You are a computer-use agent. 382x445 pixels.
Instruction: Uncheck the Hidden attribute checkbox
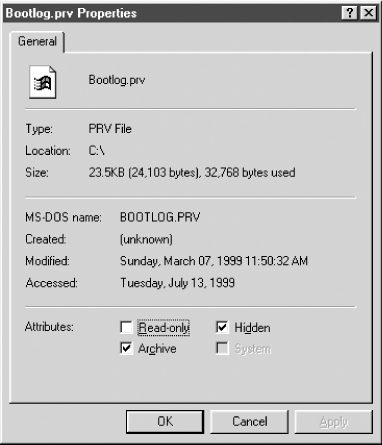click(x=222, y=327)
